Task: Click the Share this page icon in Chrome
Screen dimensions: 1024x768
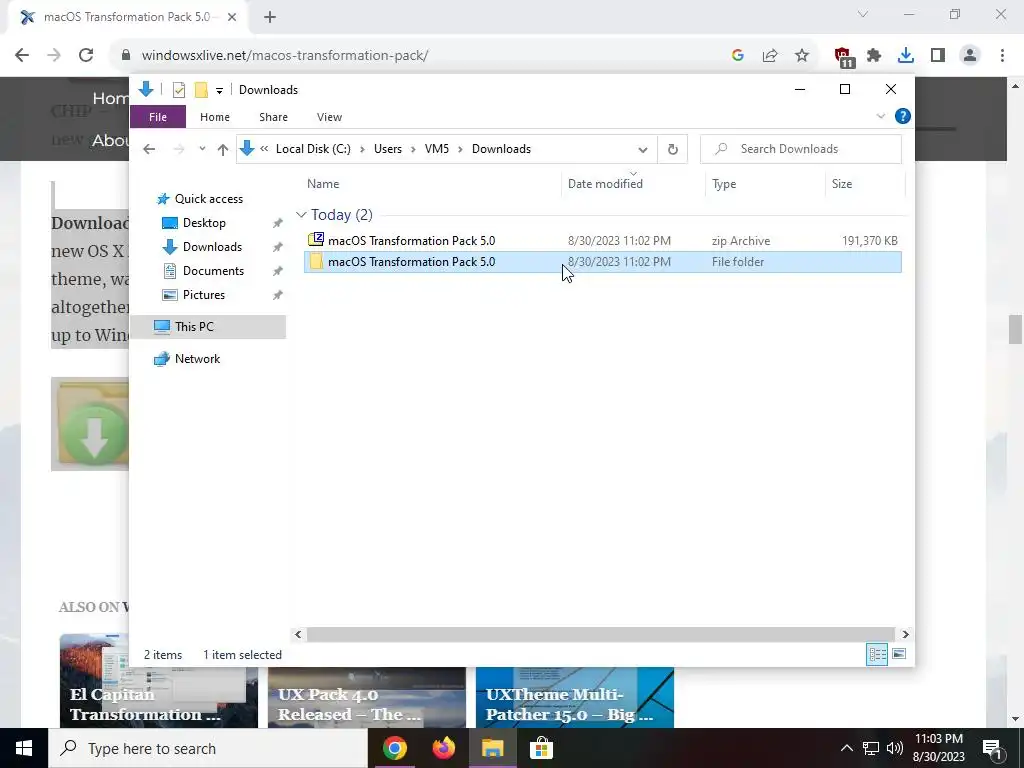Action: click(770, 56)
